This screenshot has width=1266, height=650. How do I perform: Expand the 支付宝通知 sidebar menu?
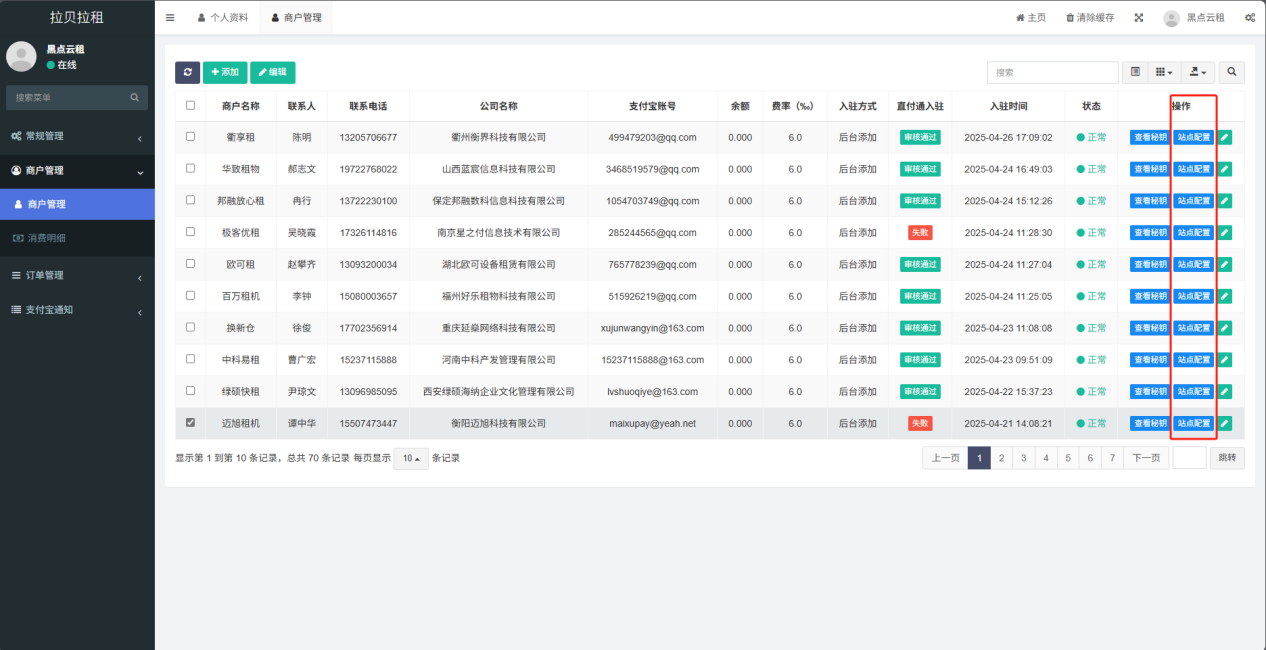77,310
